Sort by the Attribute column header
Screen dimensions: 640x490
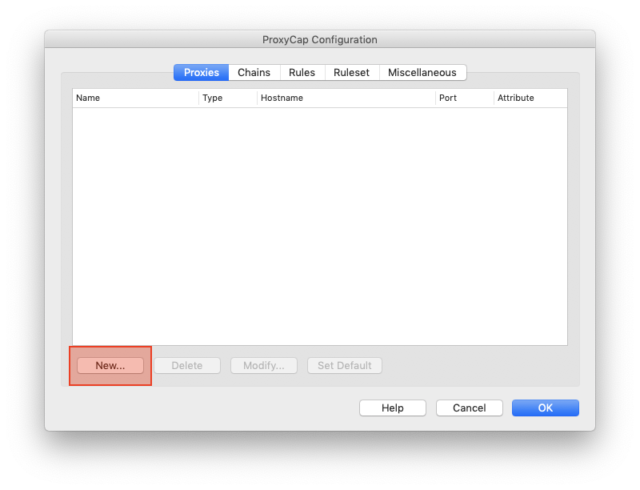[x=531, y=98]
